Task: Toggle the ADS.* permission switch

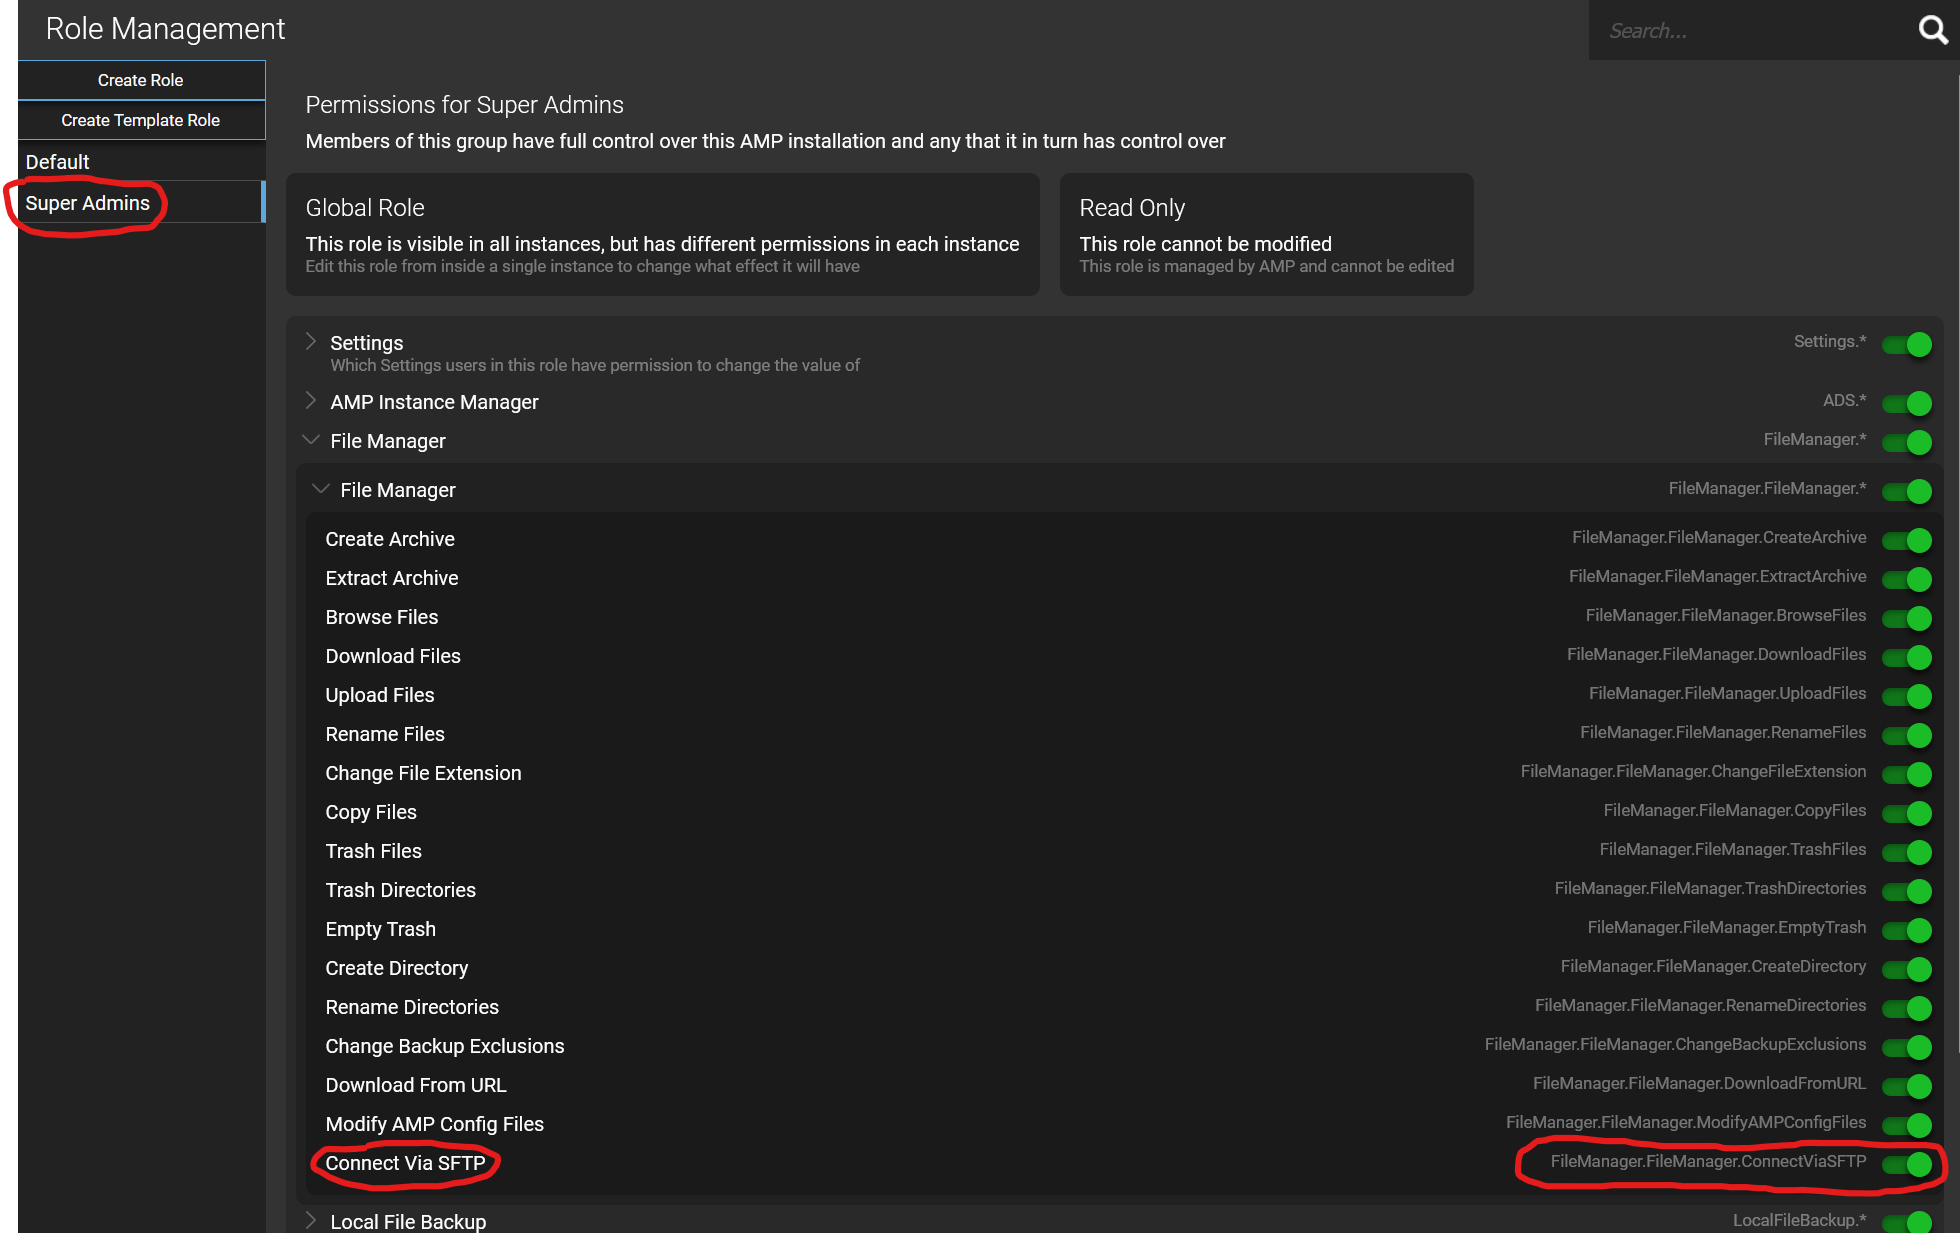Action: [1907, 403]
